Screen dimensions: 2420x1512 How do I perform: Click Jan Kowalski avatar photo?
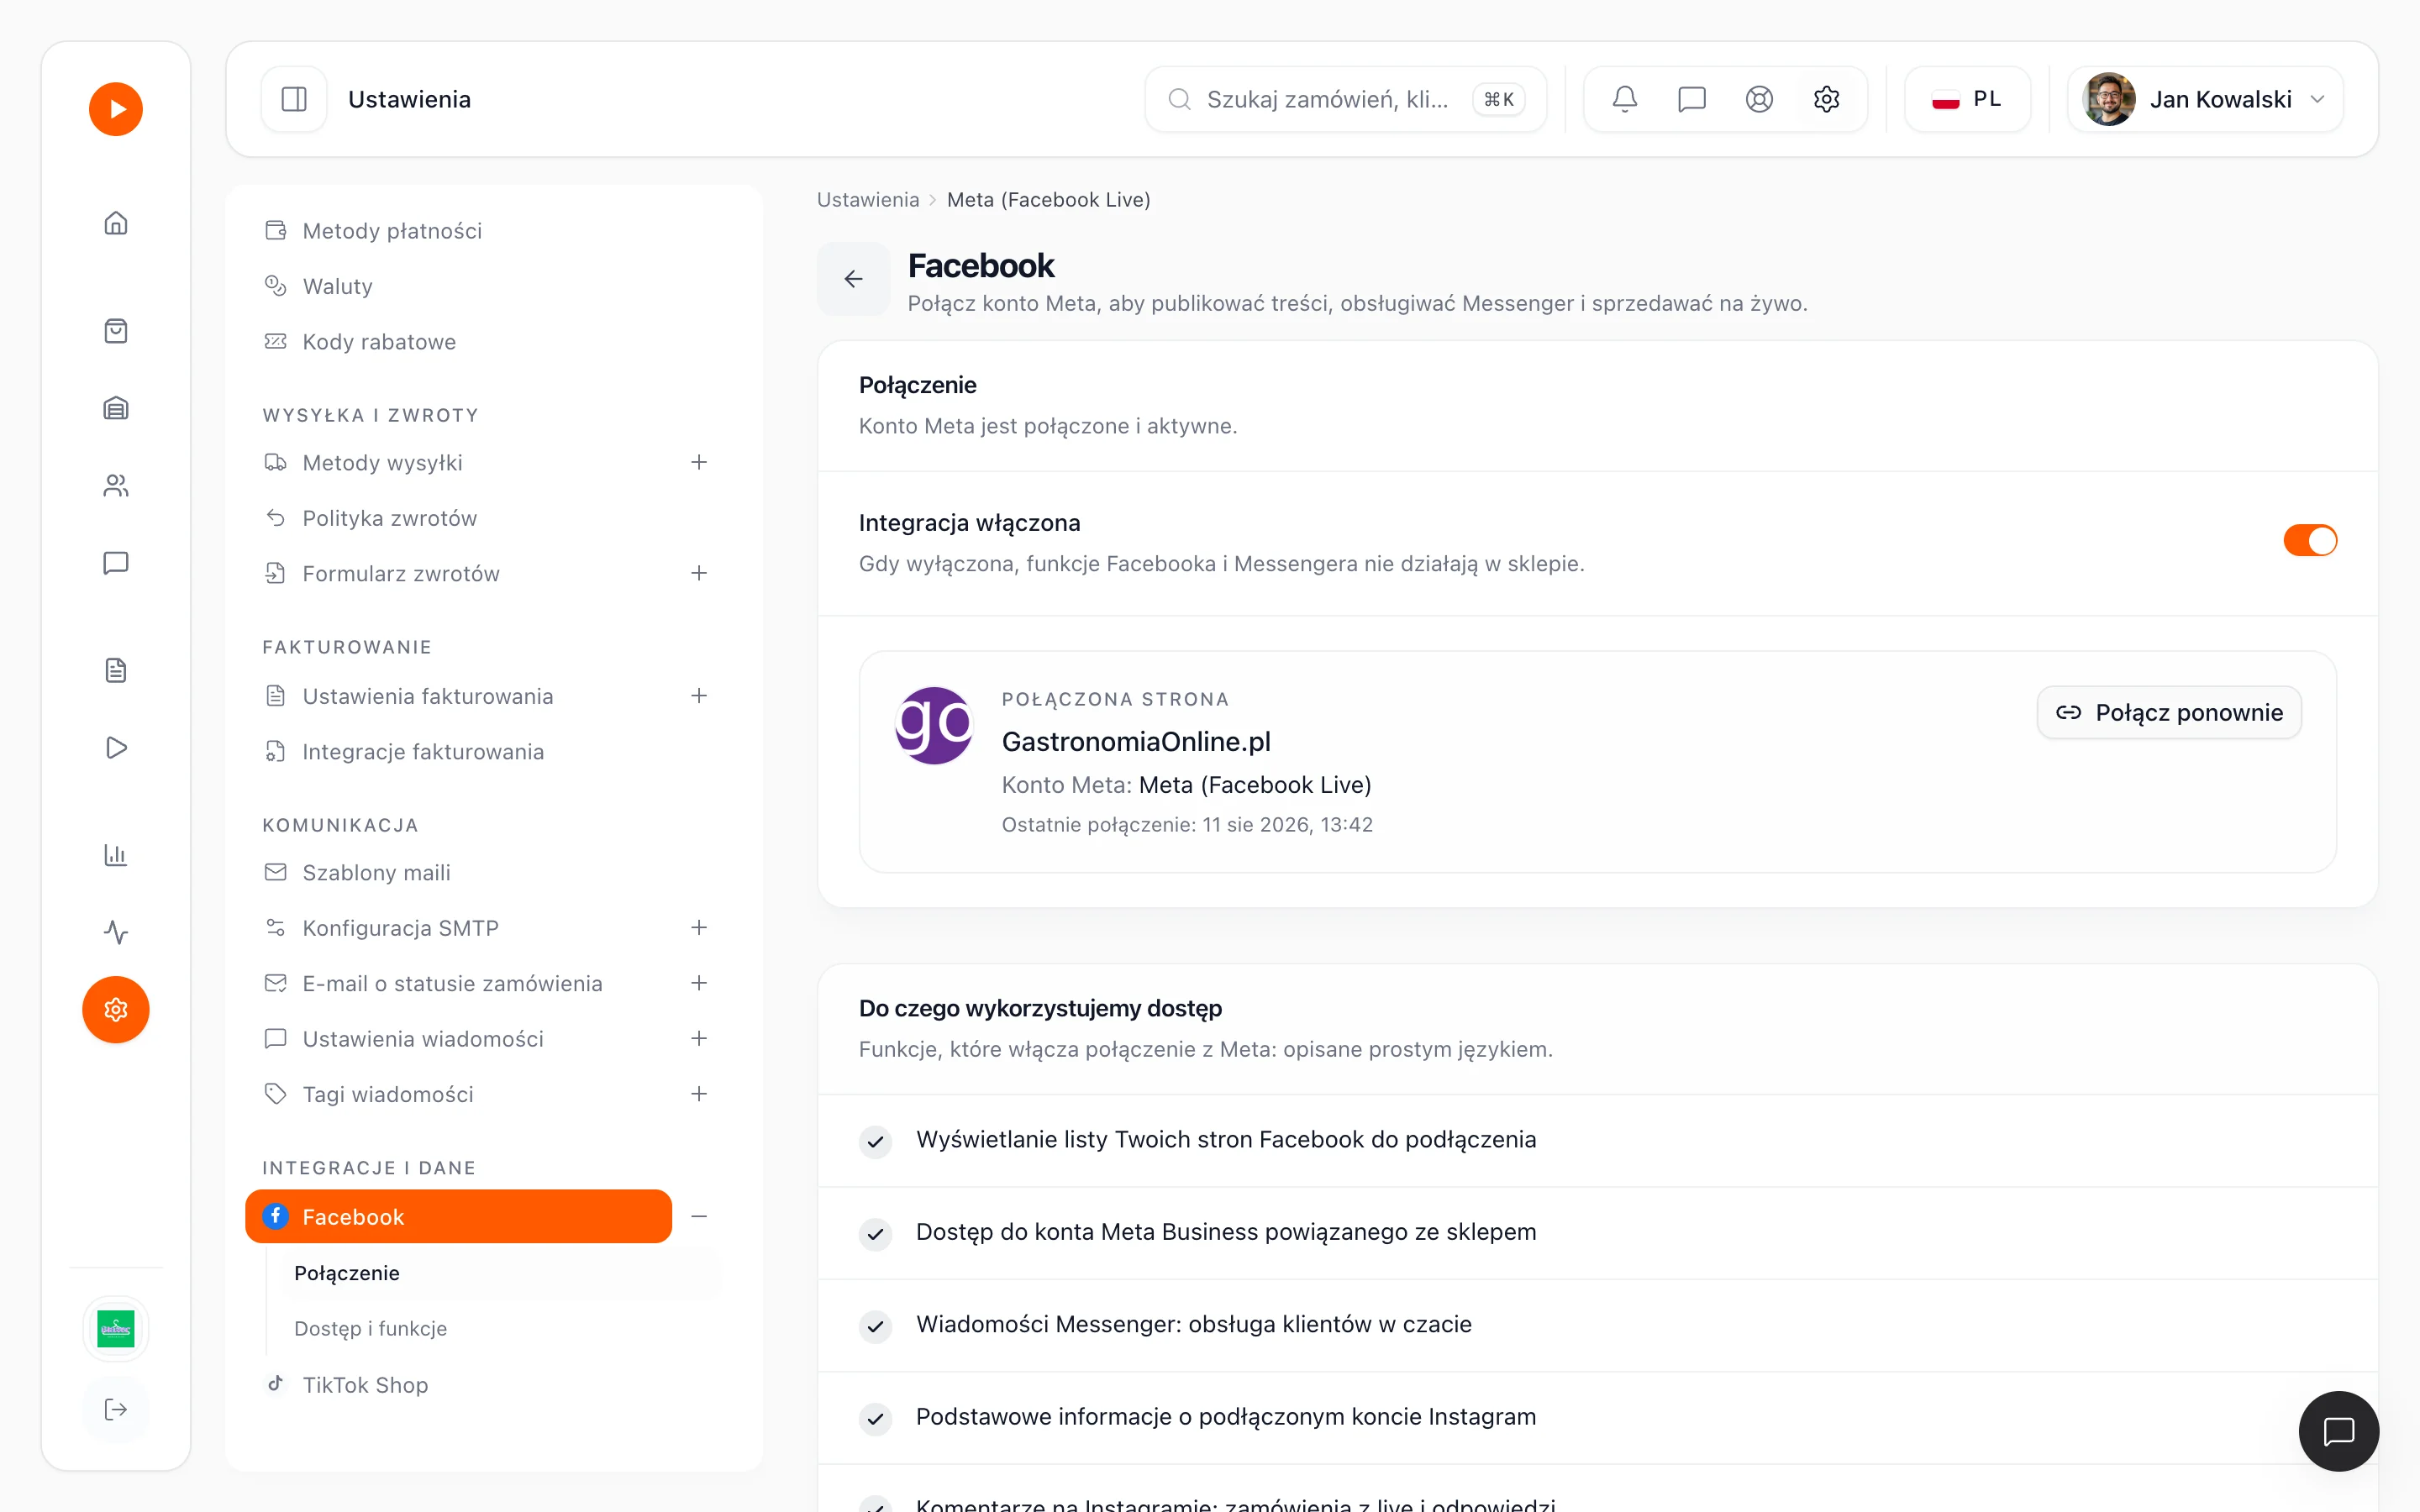(2109, 99)
